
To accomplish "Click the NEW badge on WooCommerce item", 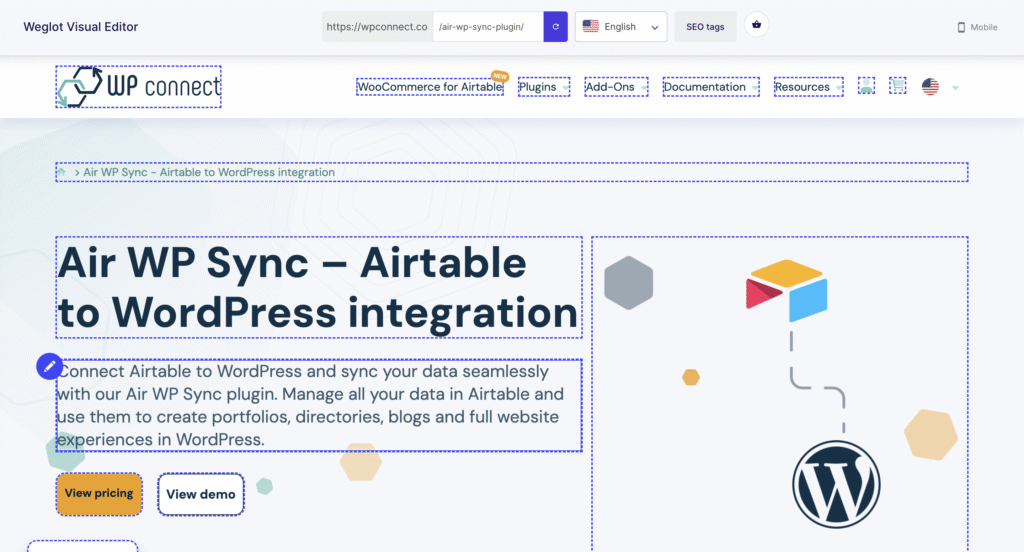I will [500, 76].
